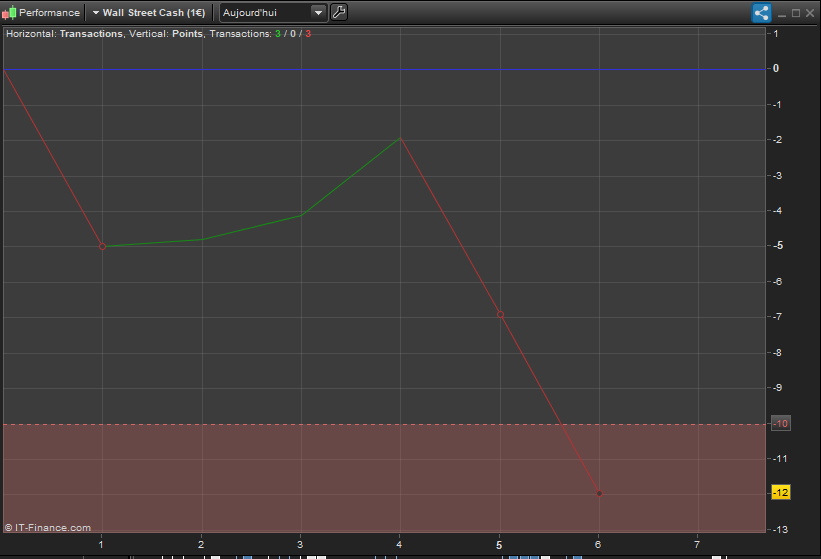Select the data point at transaction 1
This screenshot has width=821, height=559.
[103, 247]
